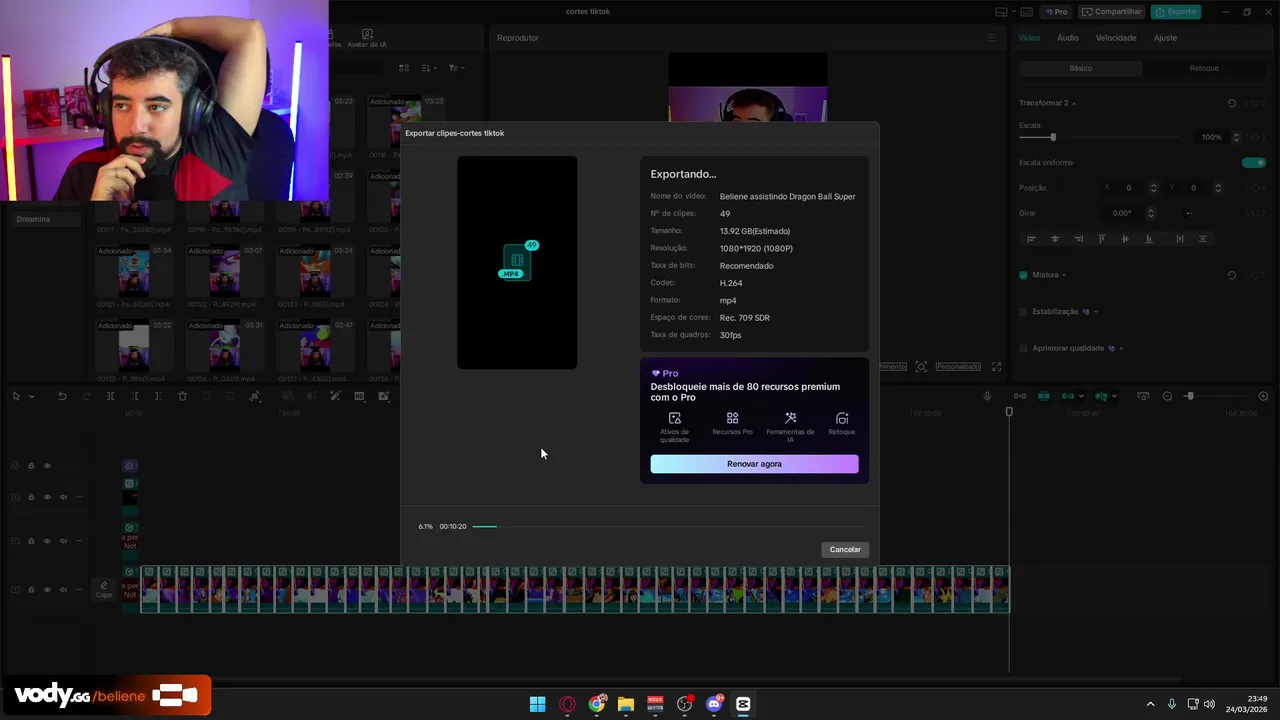Click the Recursos Pro icon
1280x720 pixels.
pyautogui.click(x=733, y=418)
